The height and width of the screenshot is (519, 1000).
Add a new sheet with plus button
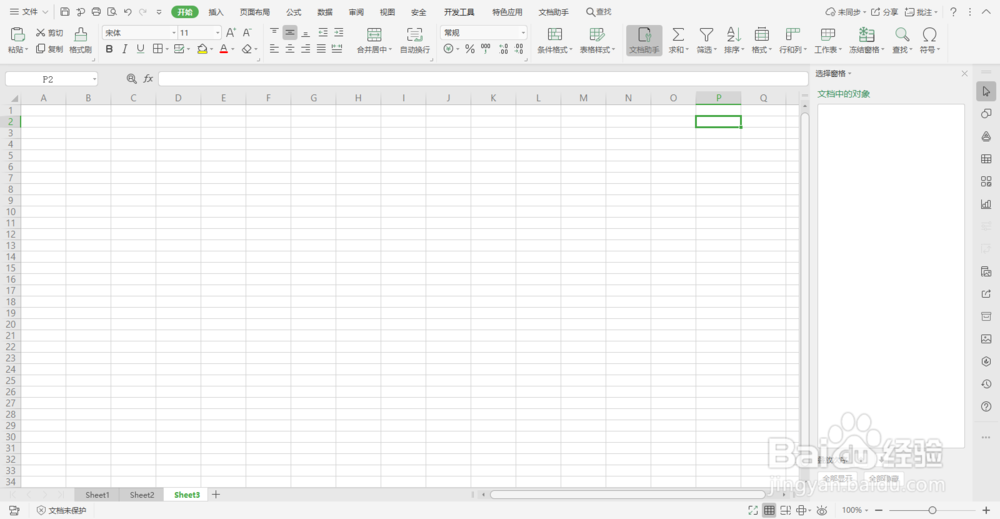216,495
